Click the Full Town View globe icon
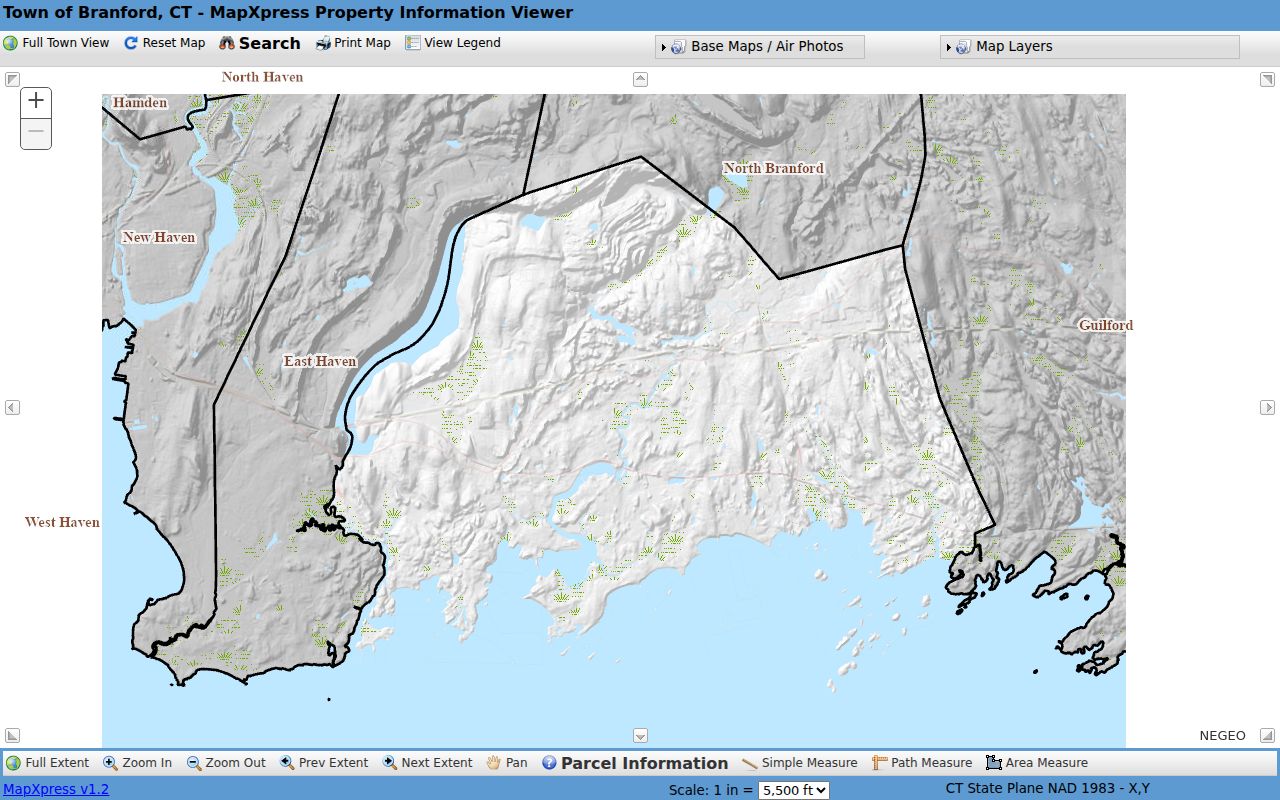 pos(11,43)
